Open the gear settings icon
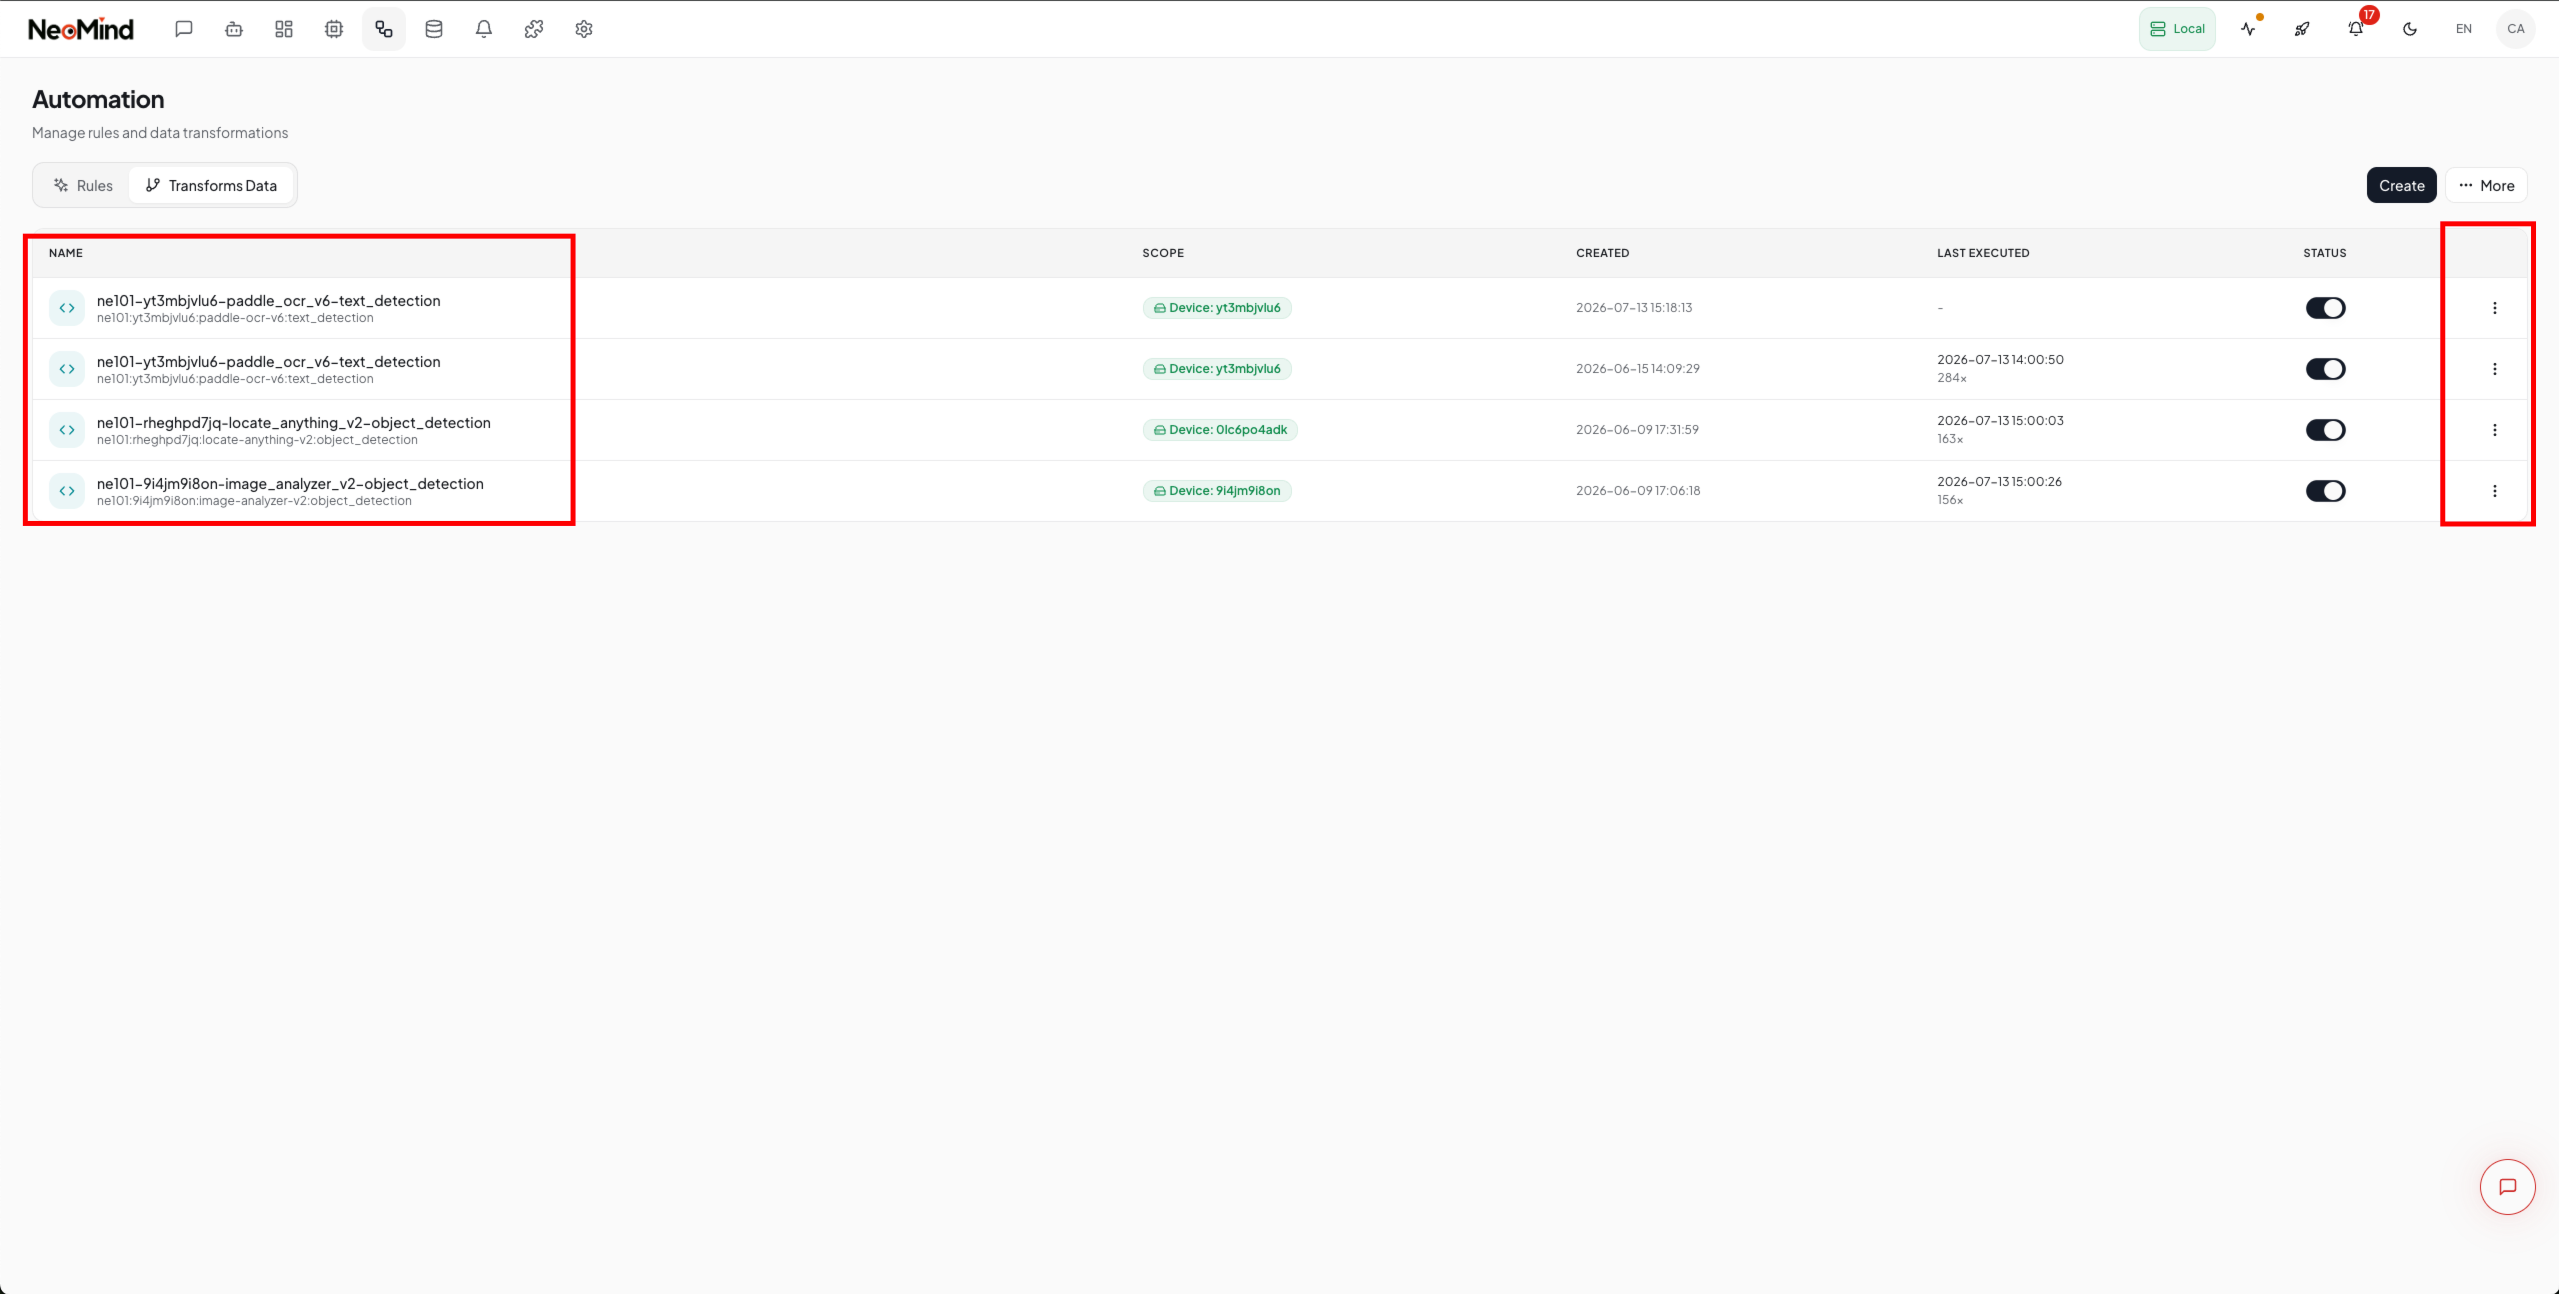Viewport: 2559px width, 1294px height. click(x=584, y=29)
